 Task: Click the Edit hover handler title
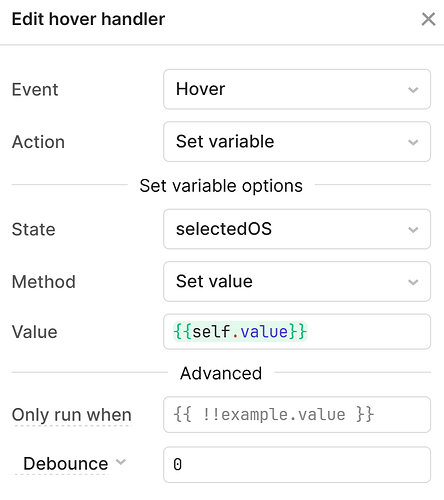pos(88,19)
